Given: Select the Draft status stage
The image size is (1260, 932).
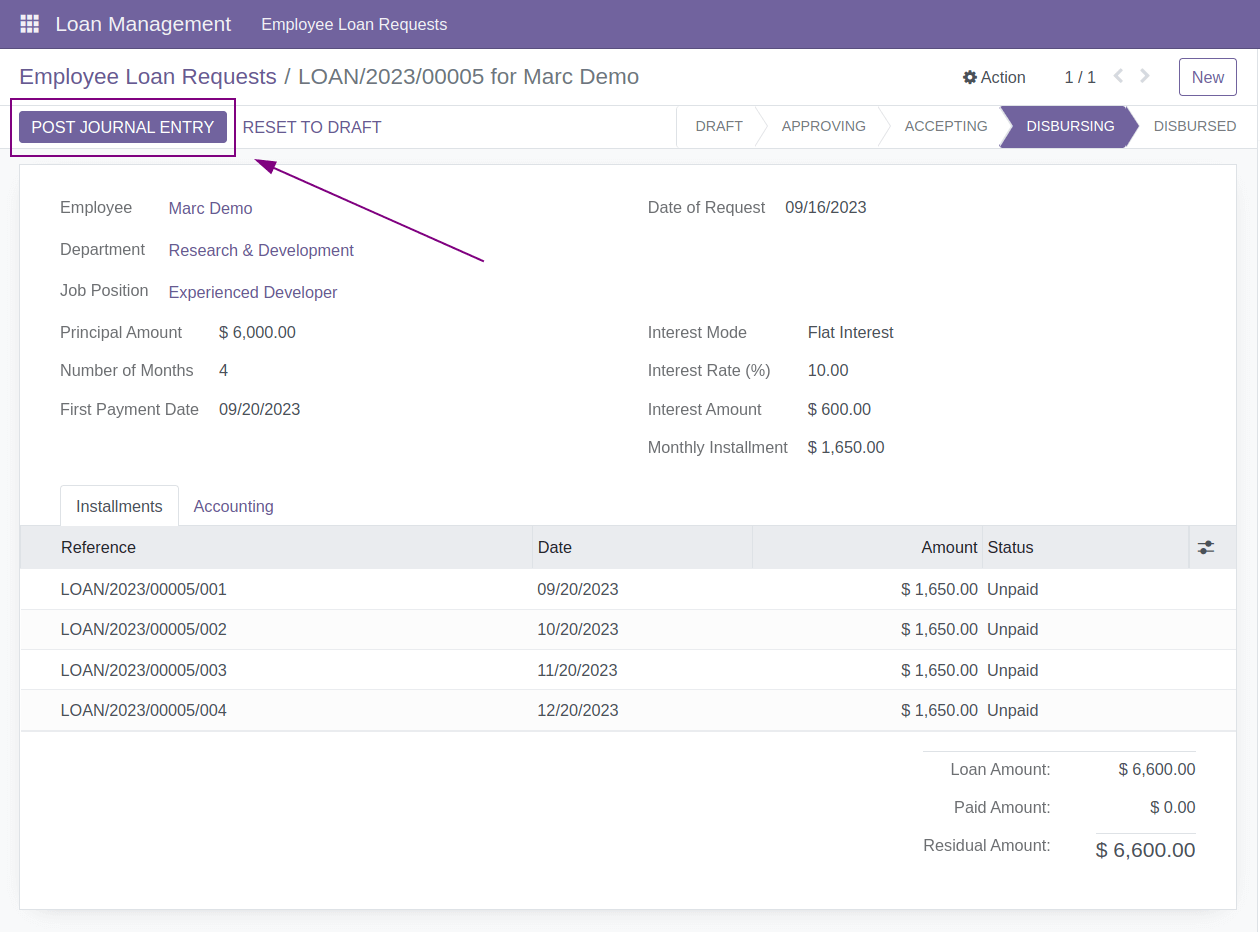Looking at the screenshot, I should coord(719,127).
